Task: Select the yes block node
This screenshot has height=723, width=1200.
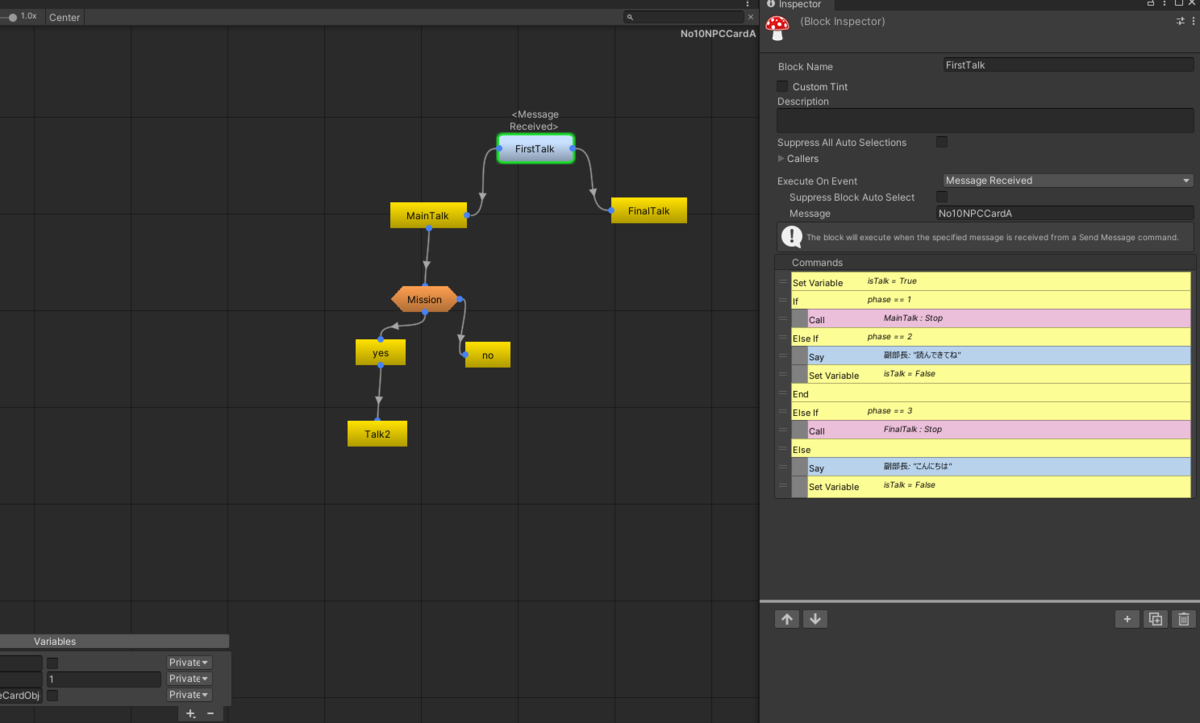Action: pyautogui.click(x=380, y=352)
